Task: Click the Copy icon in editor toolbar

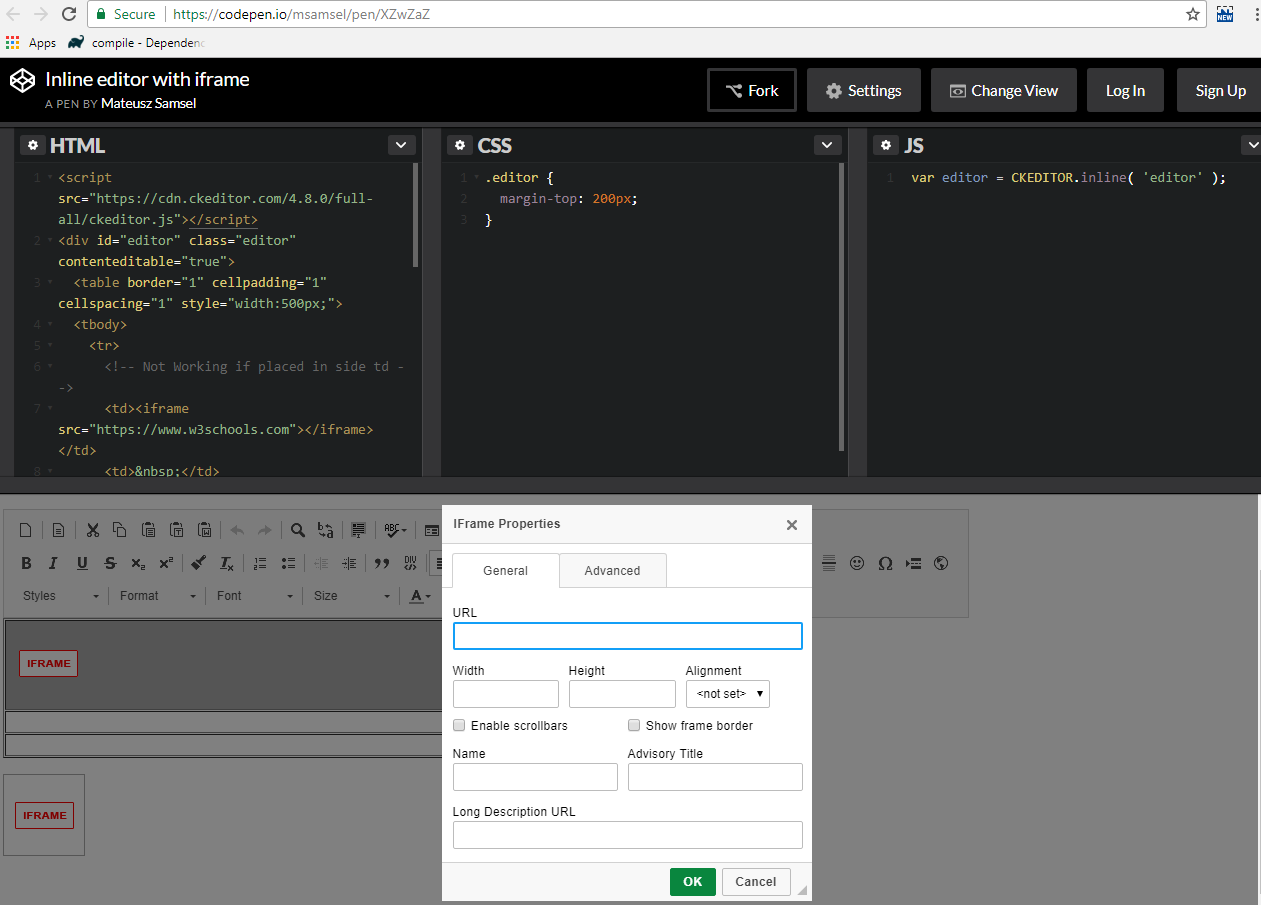Action: (119, 530)
